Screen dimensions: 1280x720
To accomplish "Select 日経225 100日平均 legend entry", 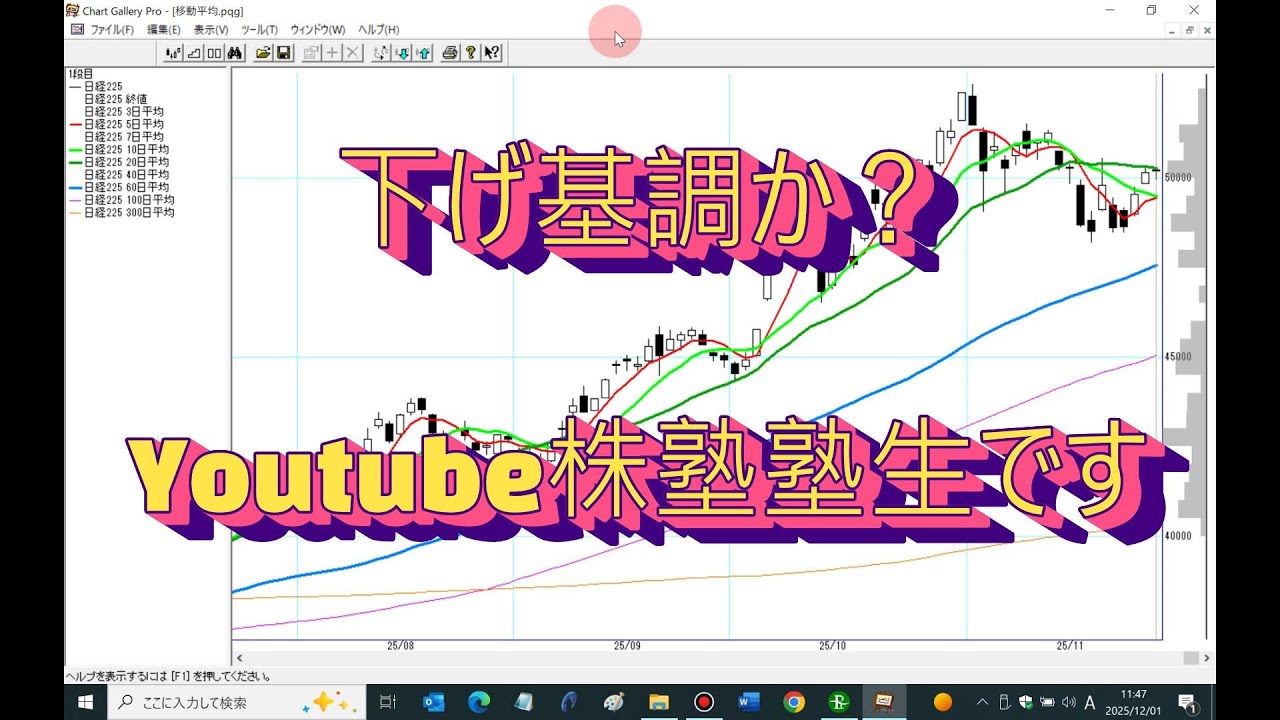I will pyautogui.click(x=129, y=200).
